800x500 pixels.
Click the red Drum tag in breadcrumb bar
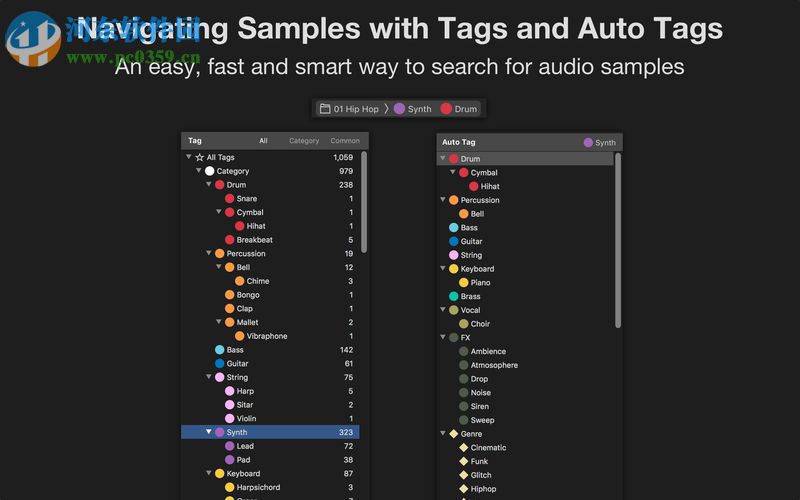459,109
